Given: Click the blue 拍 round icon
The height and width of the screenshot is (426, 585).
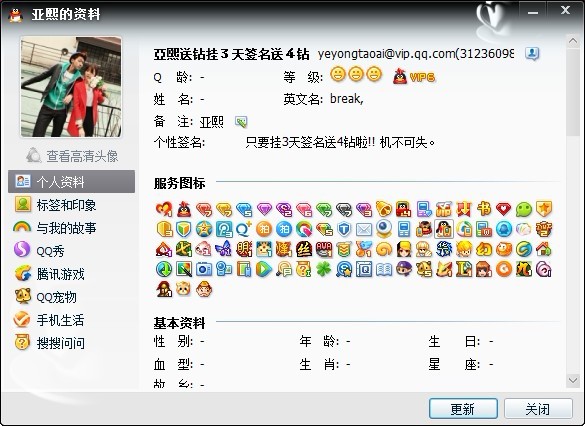Looking at the screenshot, I should [284, 229].
